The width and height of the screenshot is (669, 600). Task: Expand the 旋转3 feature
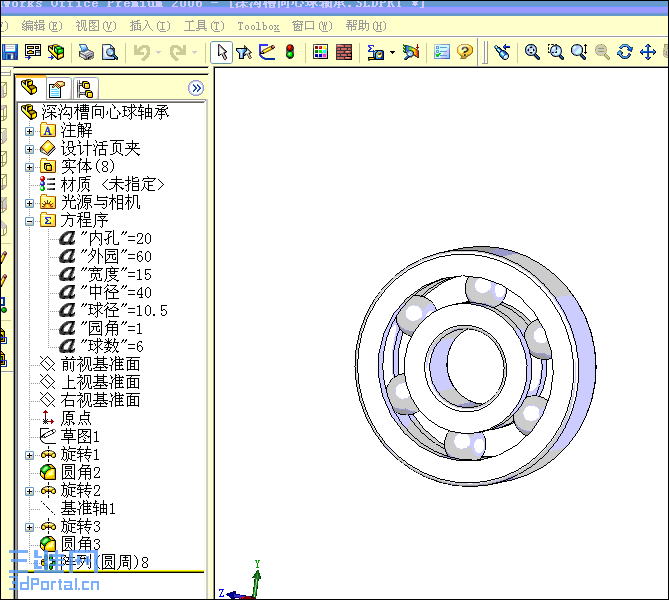[x=29, y=527]
